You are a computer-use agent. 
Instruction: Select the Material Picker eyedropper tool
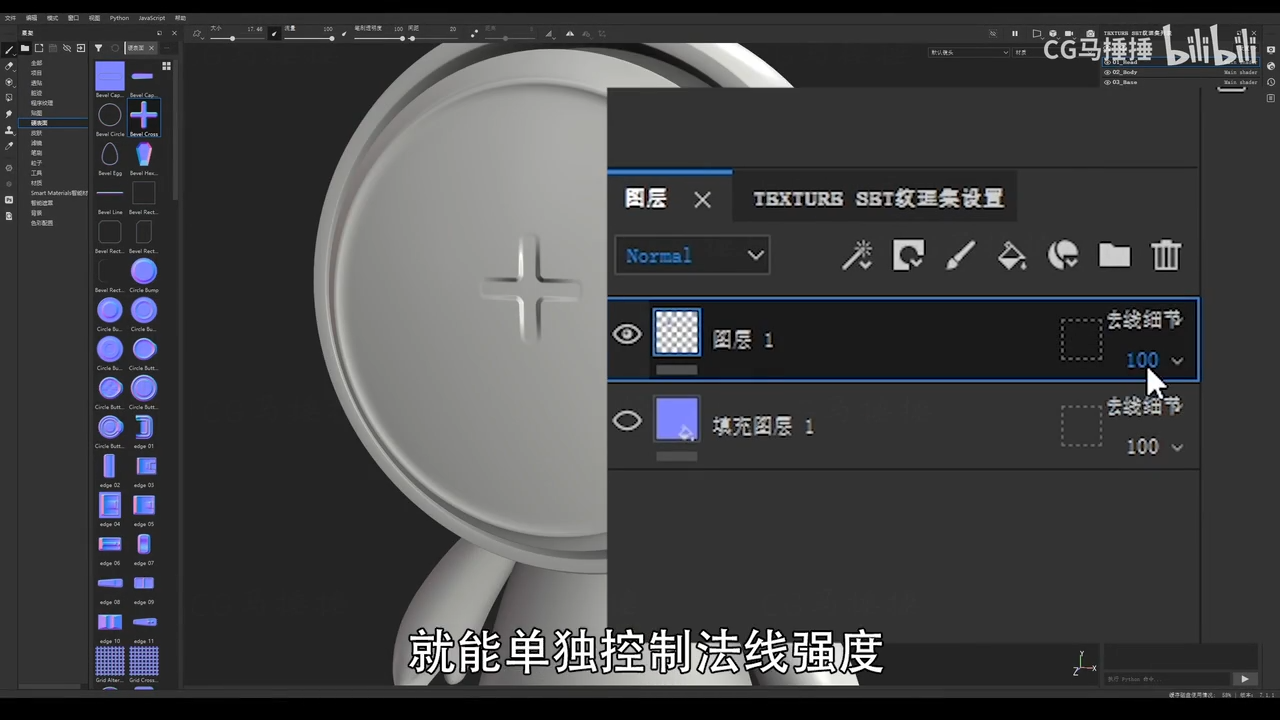click(9, 146)
